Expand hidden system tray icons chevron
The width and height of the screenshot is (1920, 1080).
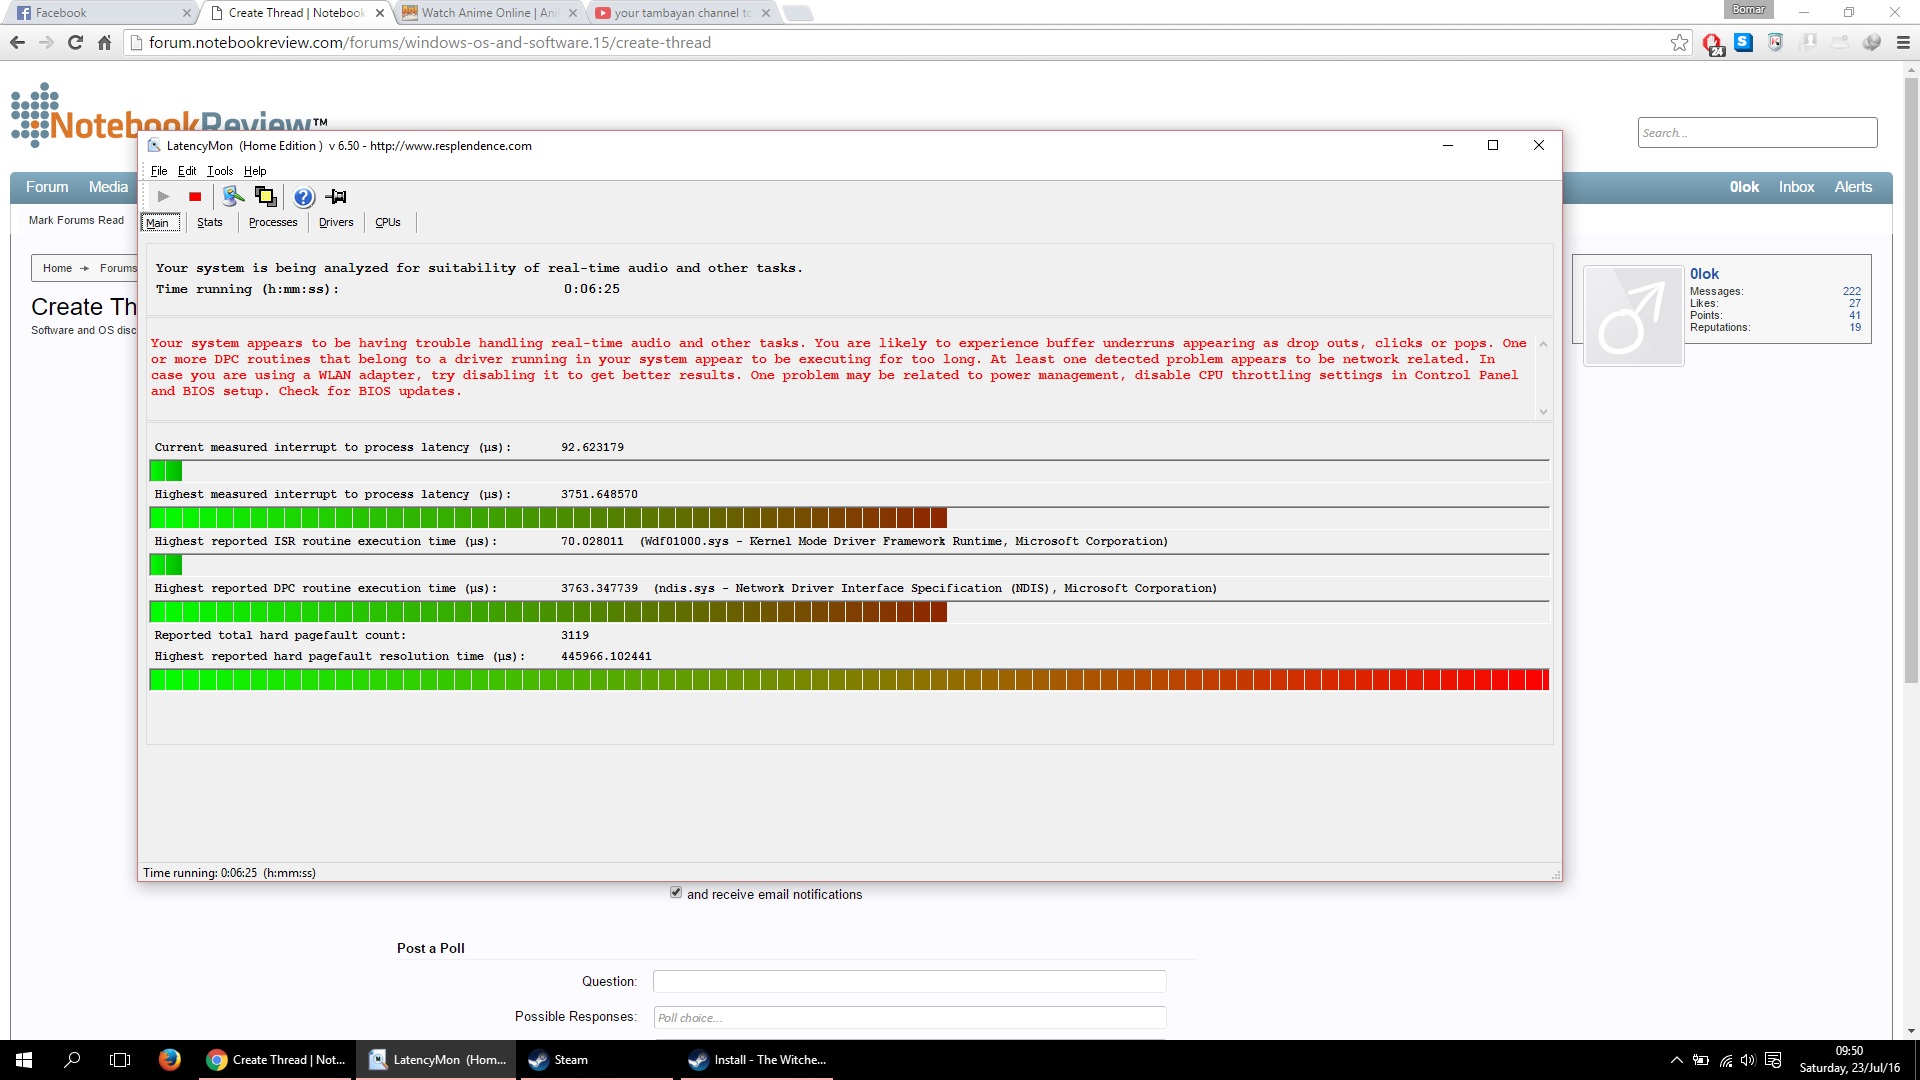[1677, 1060]
